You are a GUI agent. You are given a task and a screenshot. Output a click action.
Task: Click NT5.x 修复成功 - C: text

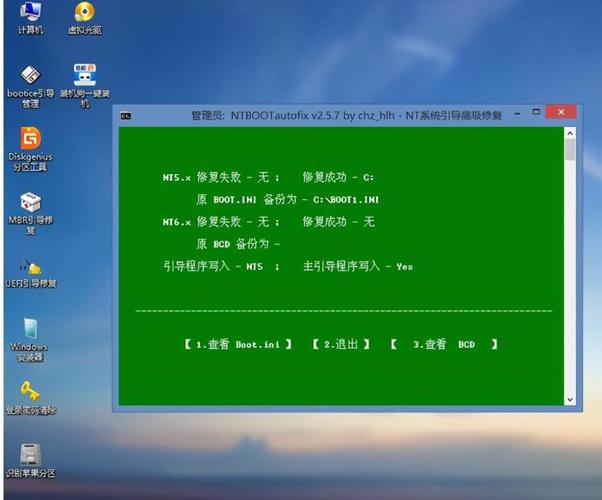coord(338,177)
